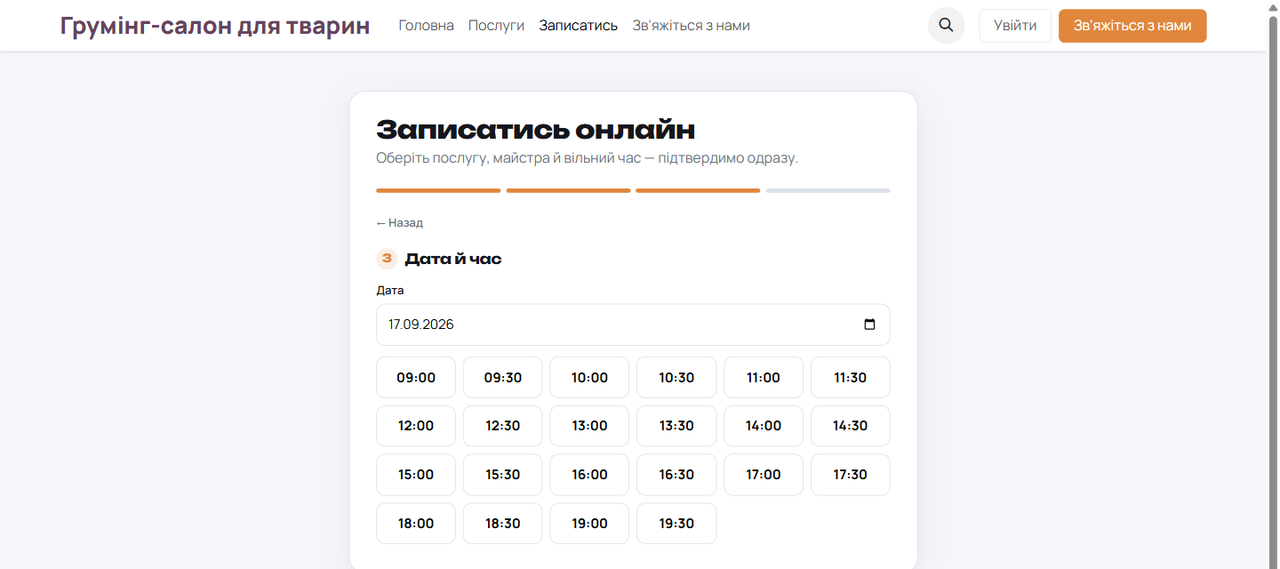Go back with the ← Назад link
The width and height of the screenshot is (1280, 569).
point(400,223)
